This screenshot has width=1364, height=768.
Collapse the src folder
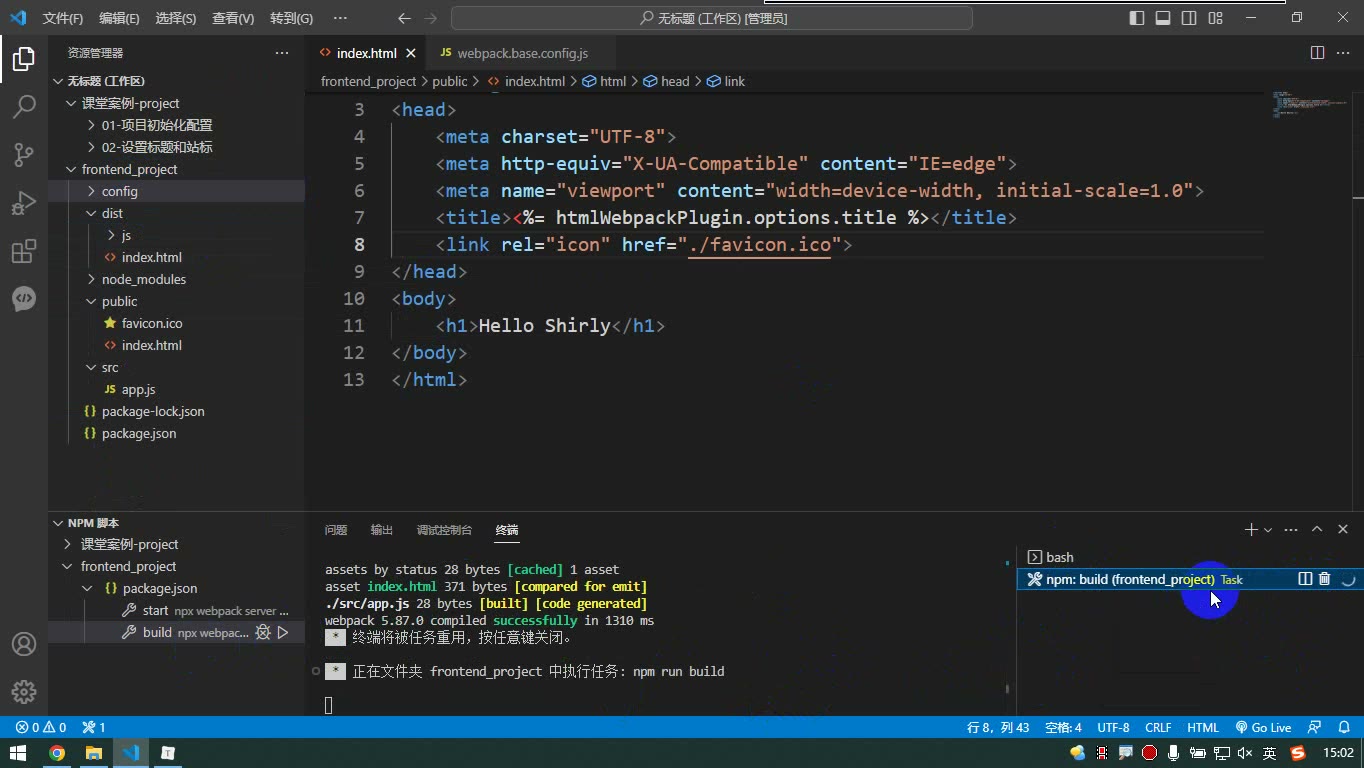(x=92, y=367)
